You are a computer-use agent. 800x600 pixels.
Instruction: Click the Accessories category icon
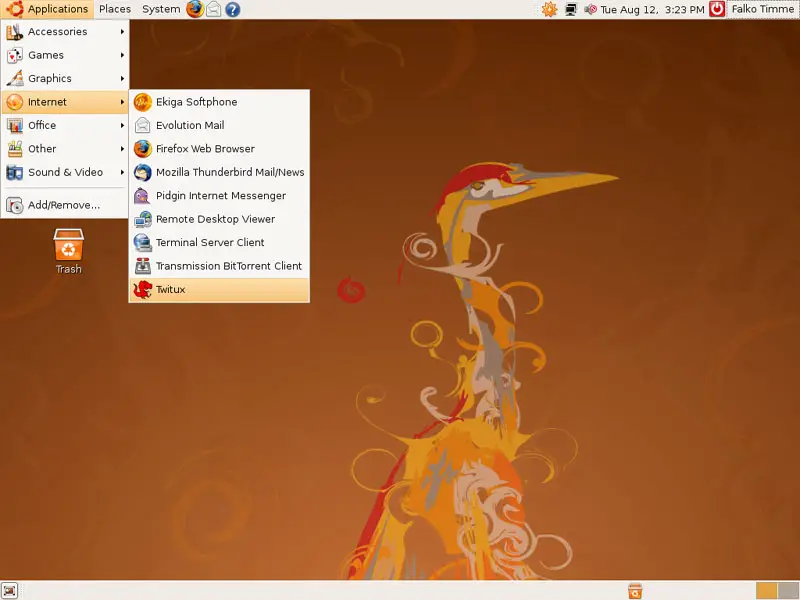click(x=14, y=32)
